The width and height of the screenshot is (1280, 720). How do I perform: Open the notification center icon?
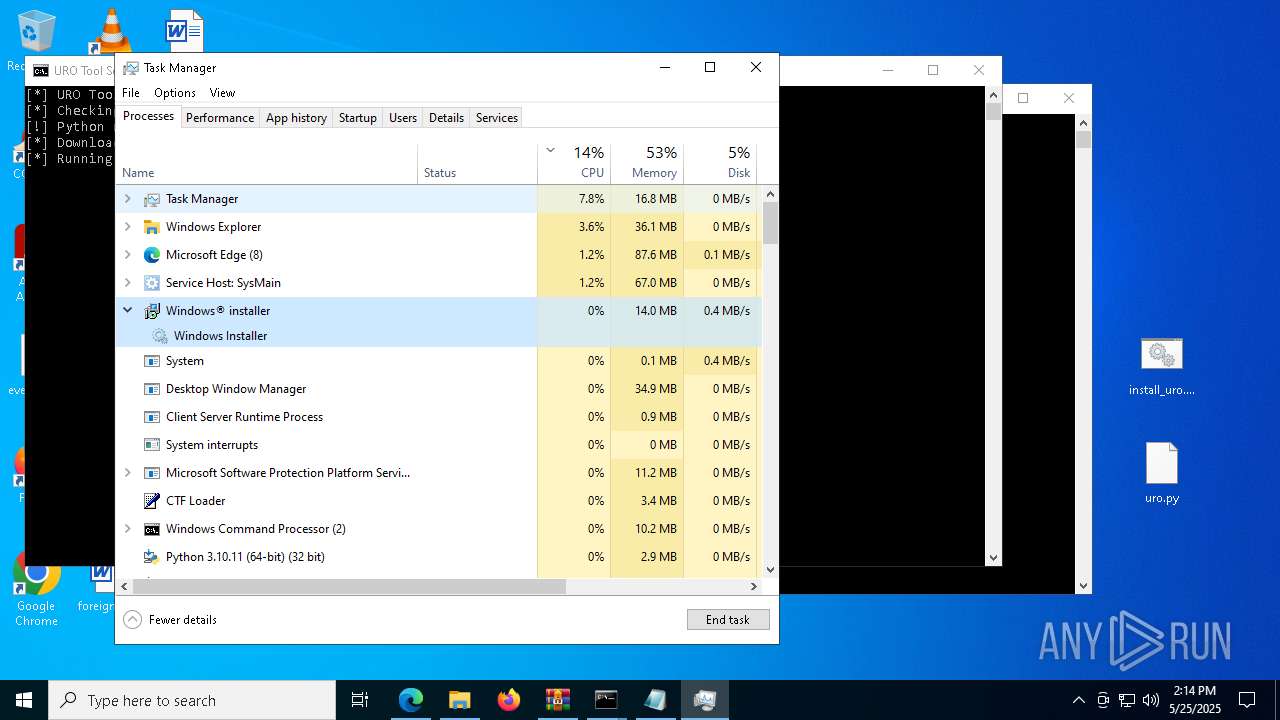(1247, 700)
